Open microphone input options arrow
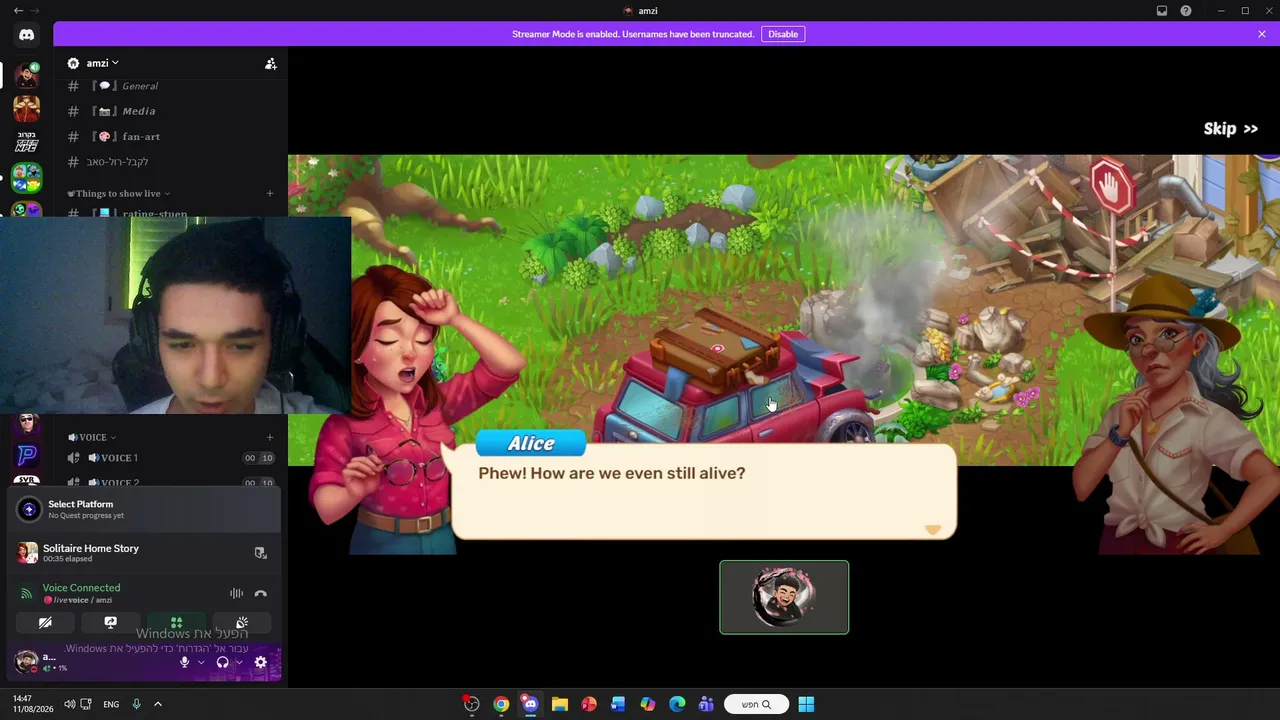The image size is (1280, 720). (200, 662)
